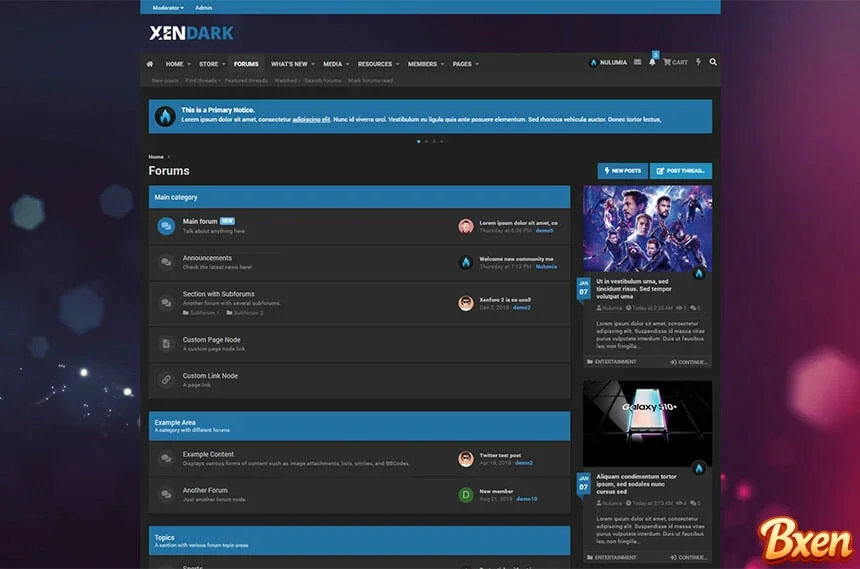Expand the Store menu arrow

[224, 64]
